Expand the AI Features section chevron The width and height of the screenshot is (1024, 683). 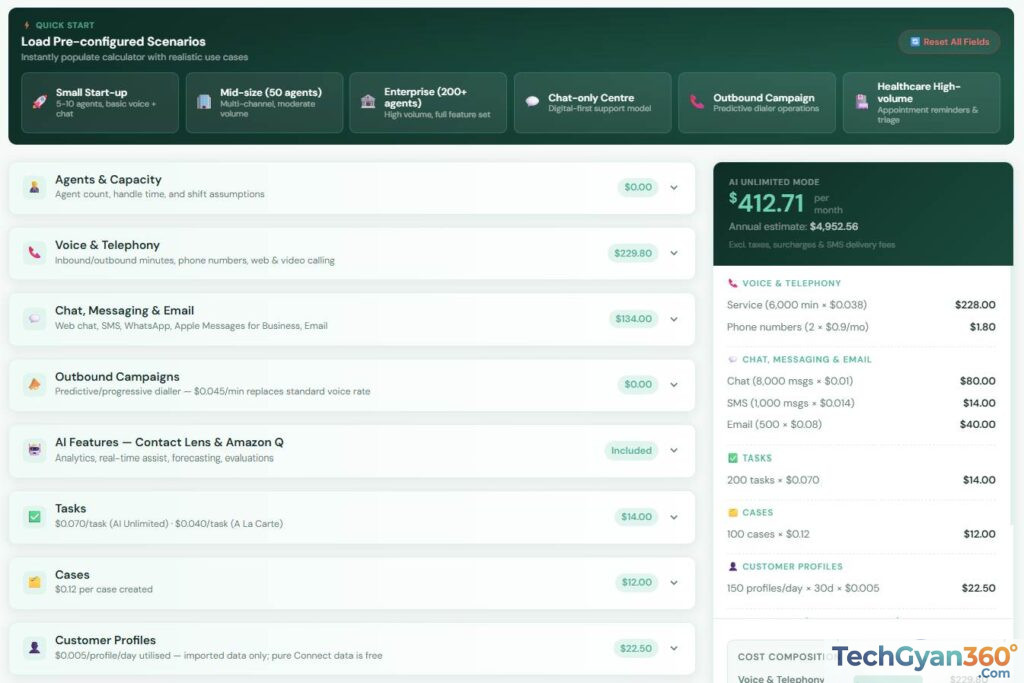674,451
